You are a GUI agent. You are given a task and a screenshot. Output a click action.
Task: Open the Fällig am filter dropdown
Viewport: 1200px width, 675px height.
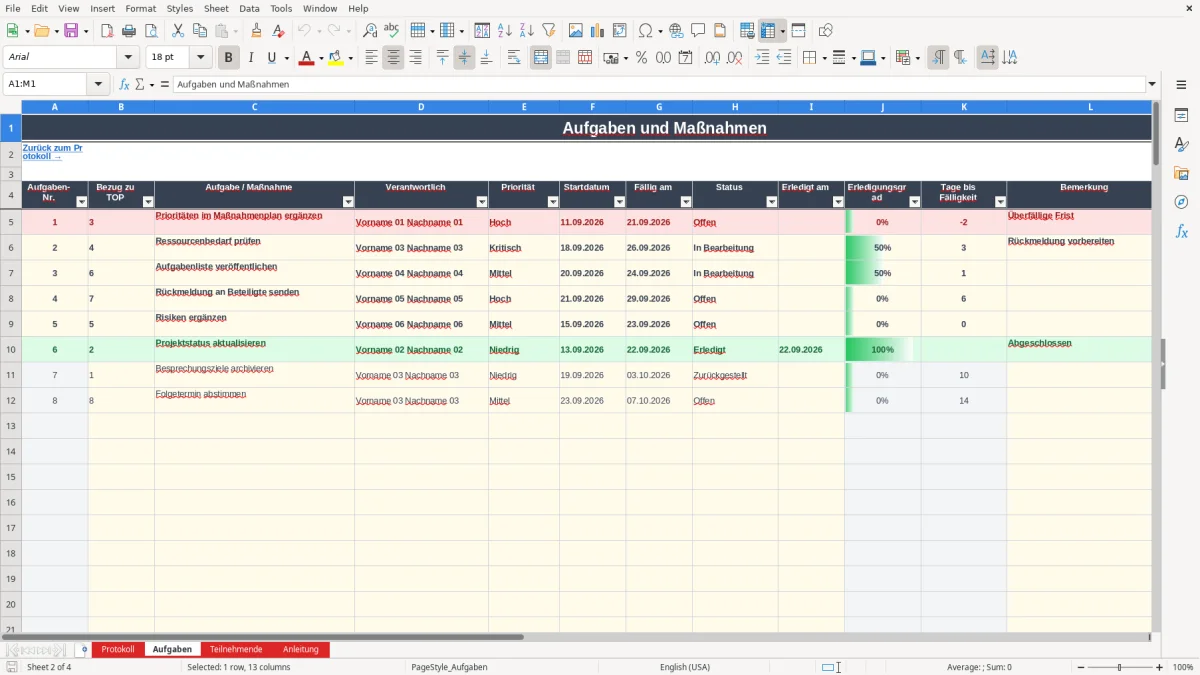click(685, 201)
